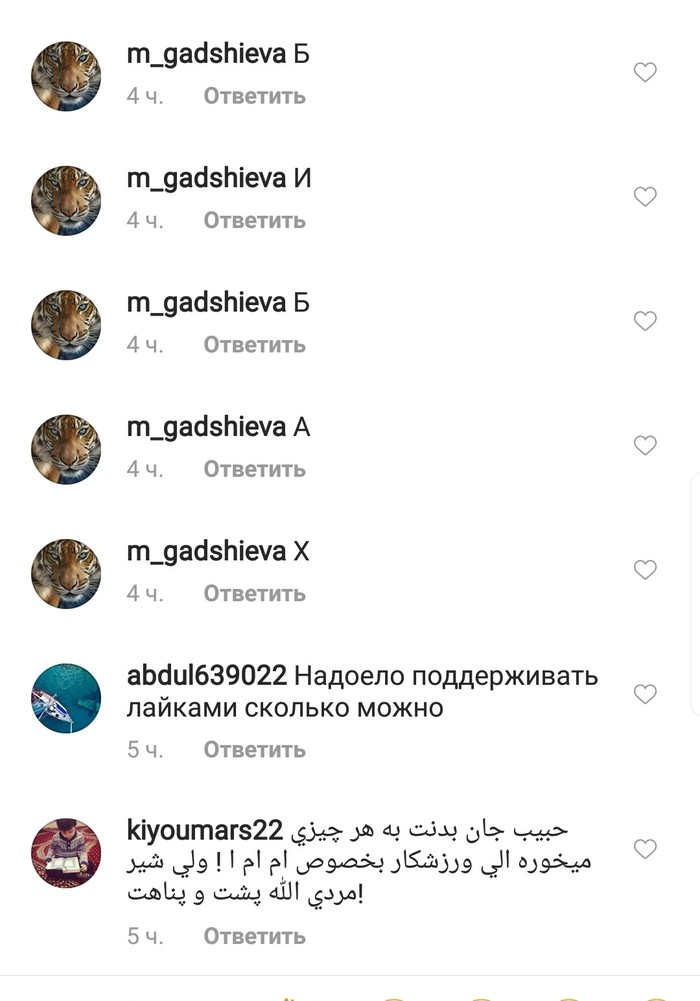Like the m_gadshieva comment containing 'А'
Screen dimensions: 700x1001
pyautogui.click(x=645, y=444)
